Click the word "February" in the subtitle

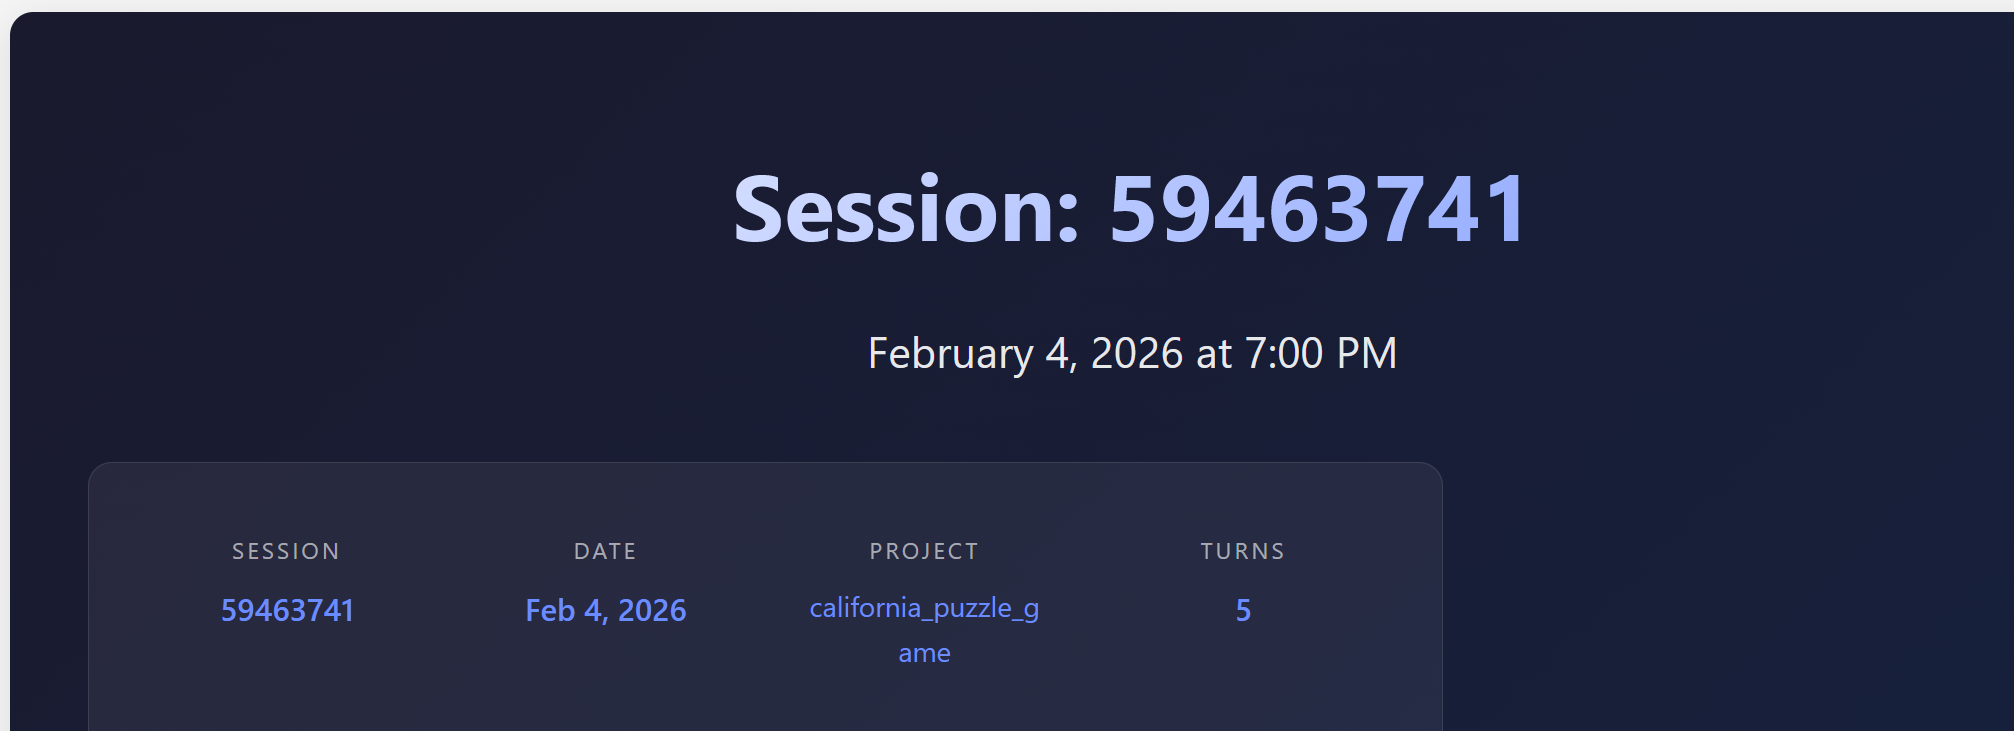[950, 354]
